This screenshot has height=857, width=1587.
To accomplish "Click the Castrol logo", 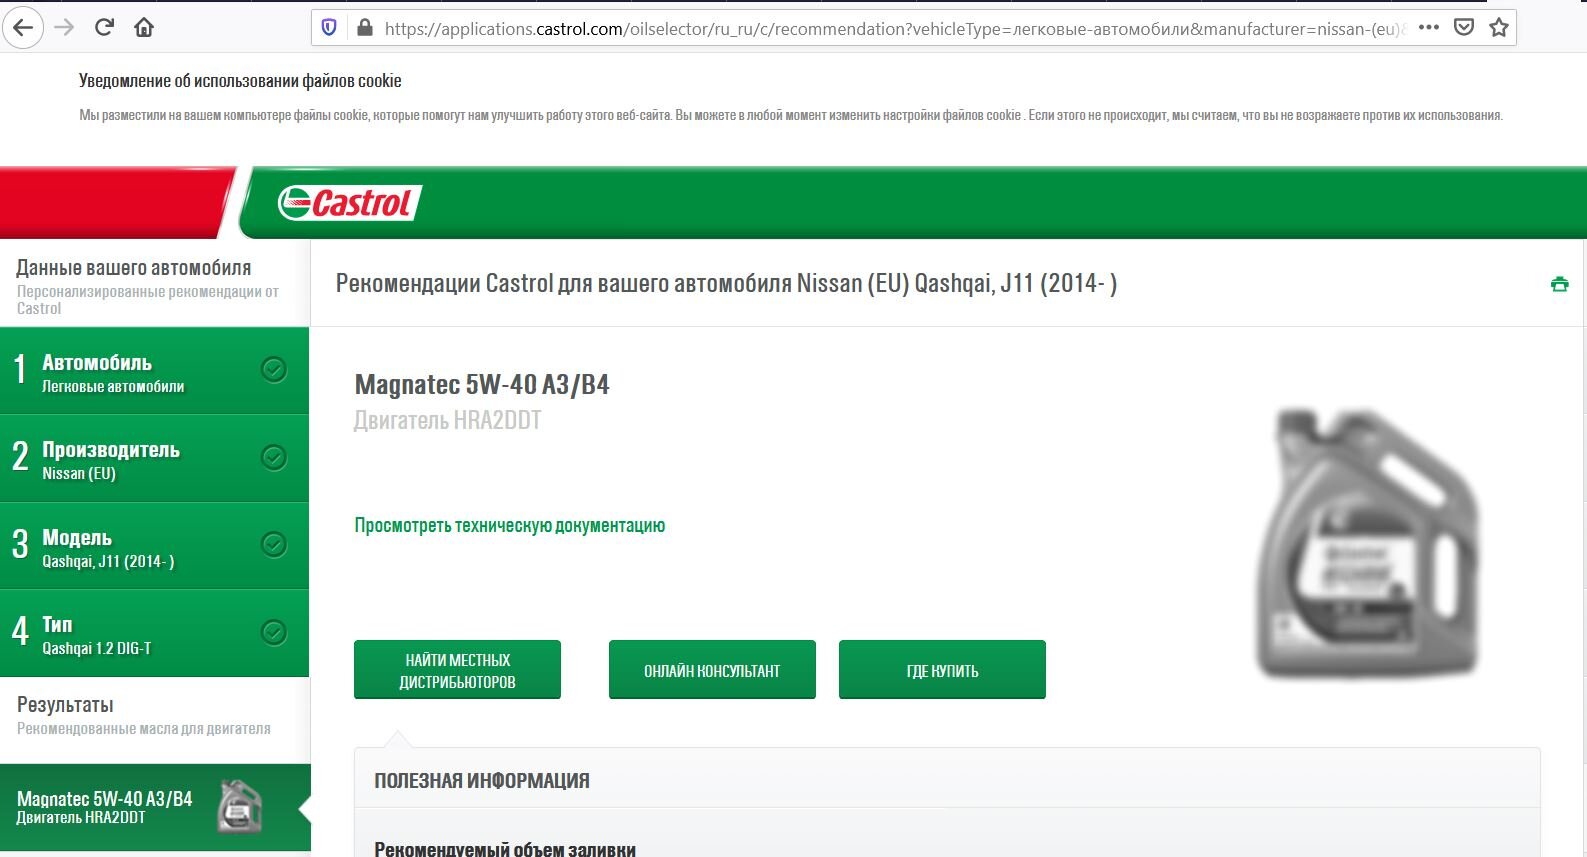I will click(350, 203).
